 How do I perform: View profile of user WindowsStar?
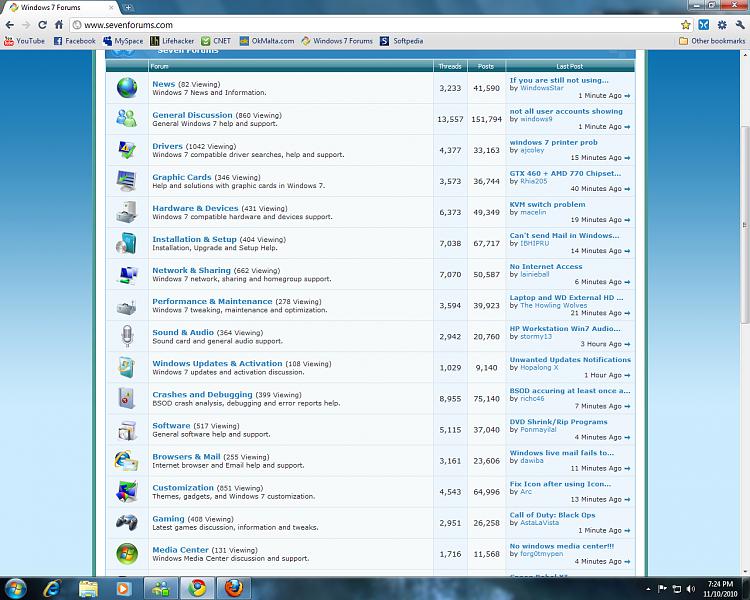(542, 88)
